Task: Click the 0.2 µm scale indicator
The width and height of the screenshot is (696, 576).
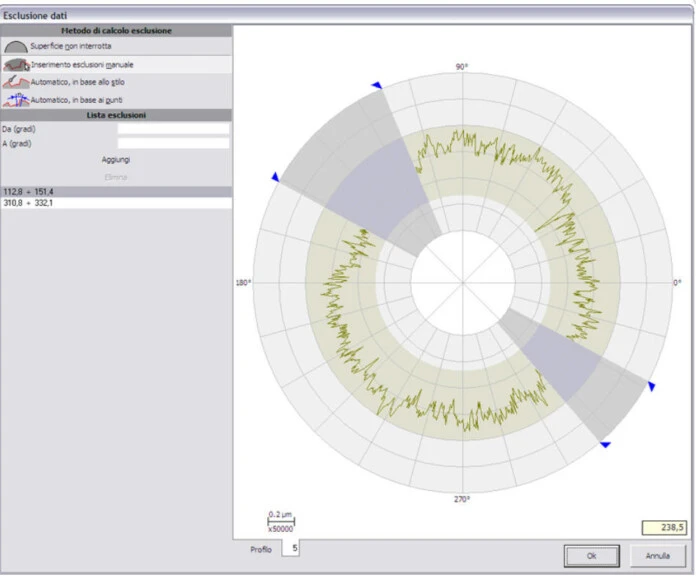Action: click(x=279, y=520)
